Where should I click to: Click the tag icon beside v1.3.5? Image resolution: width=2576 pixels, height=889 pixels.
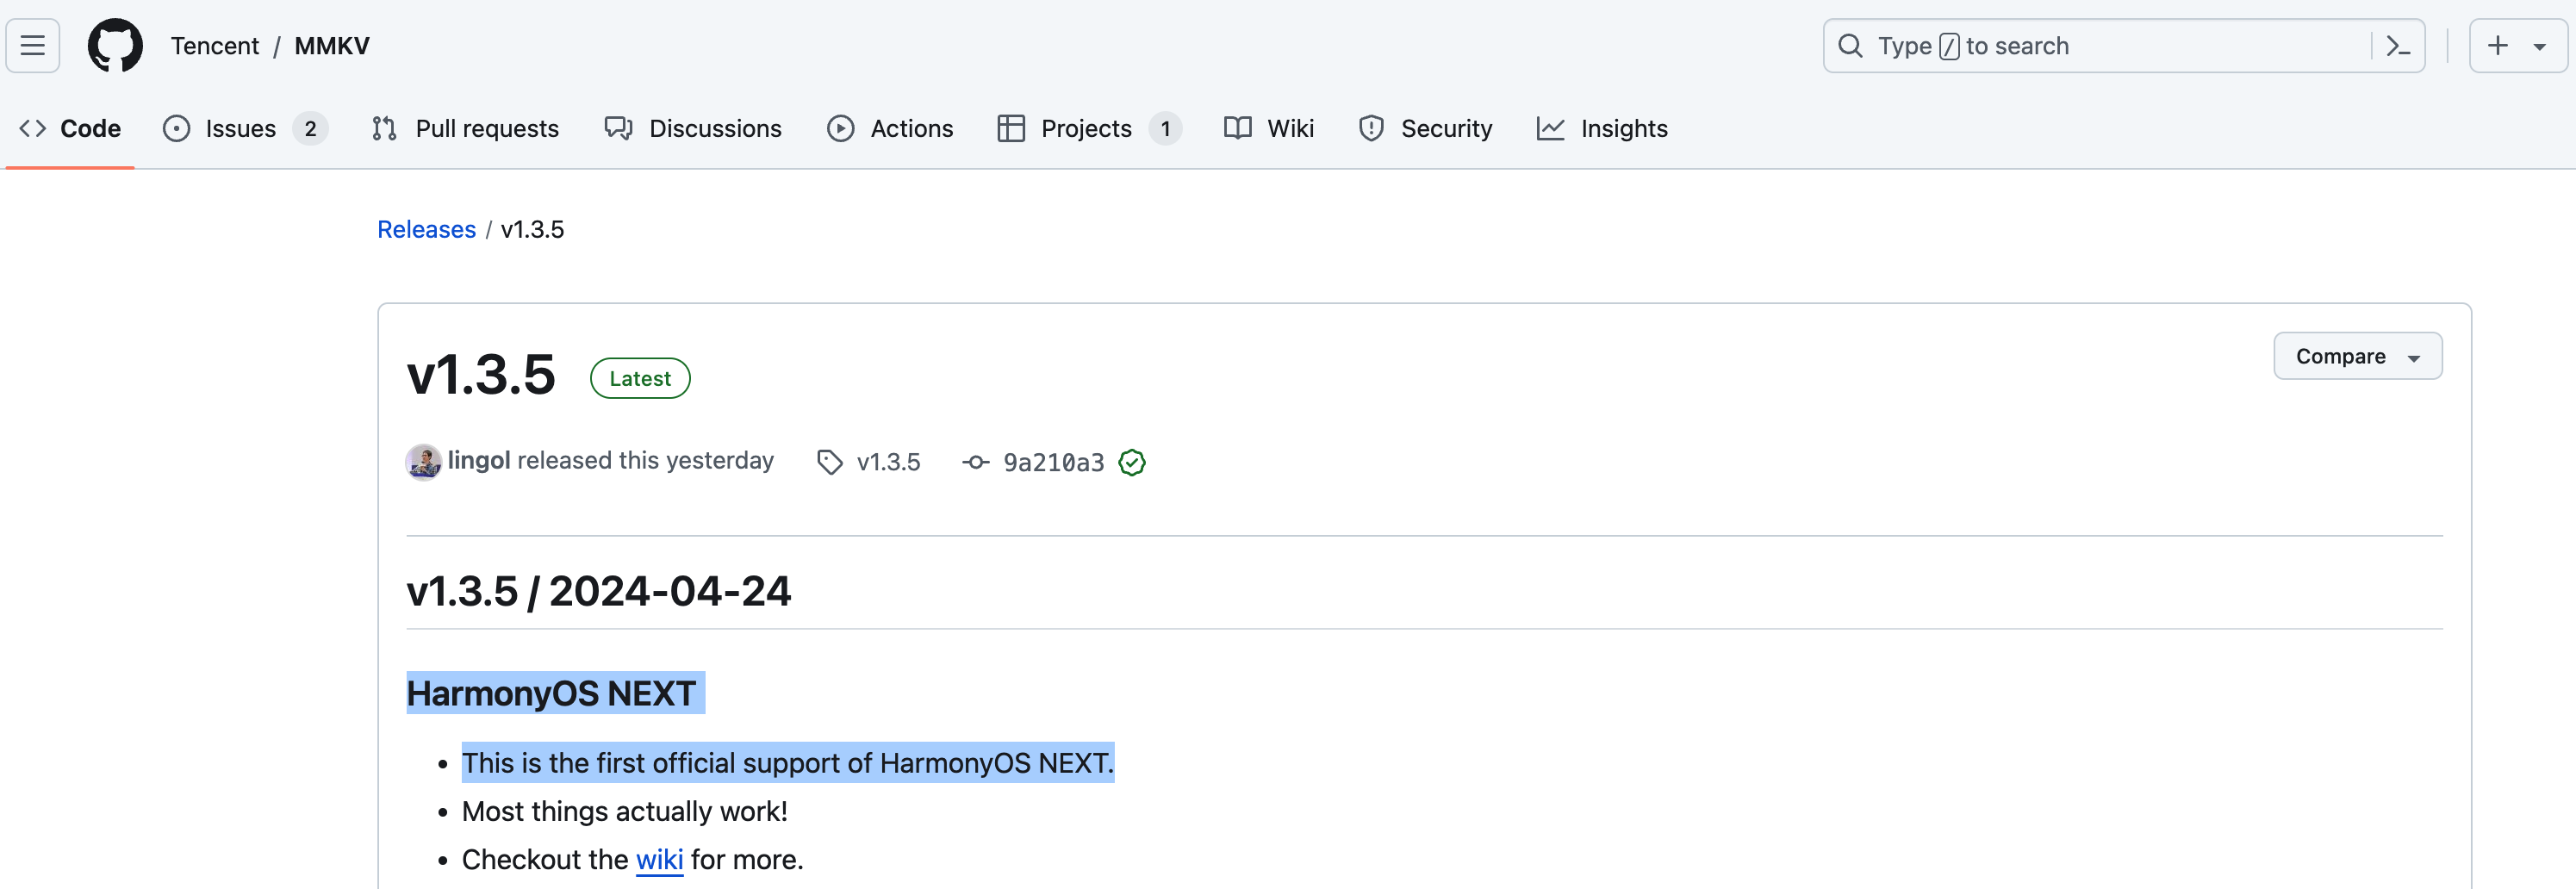[829, 463]
